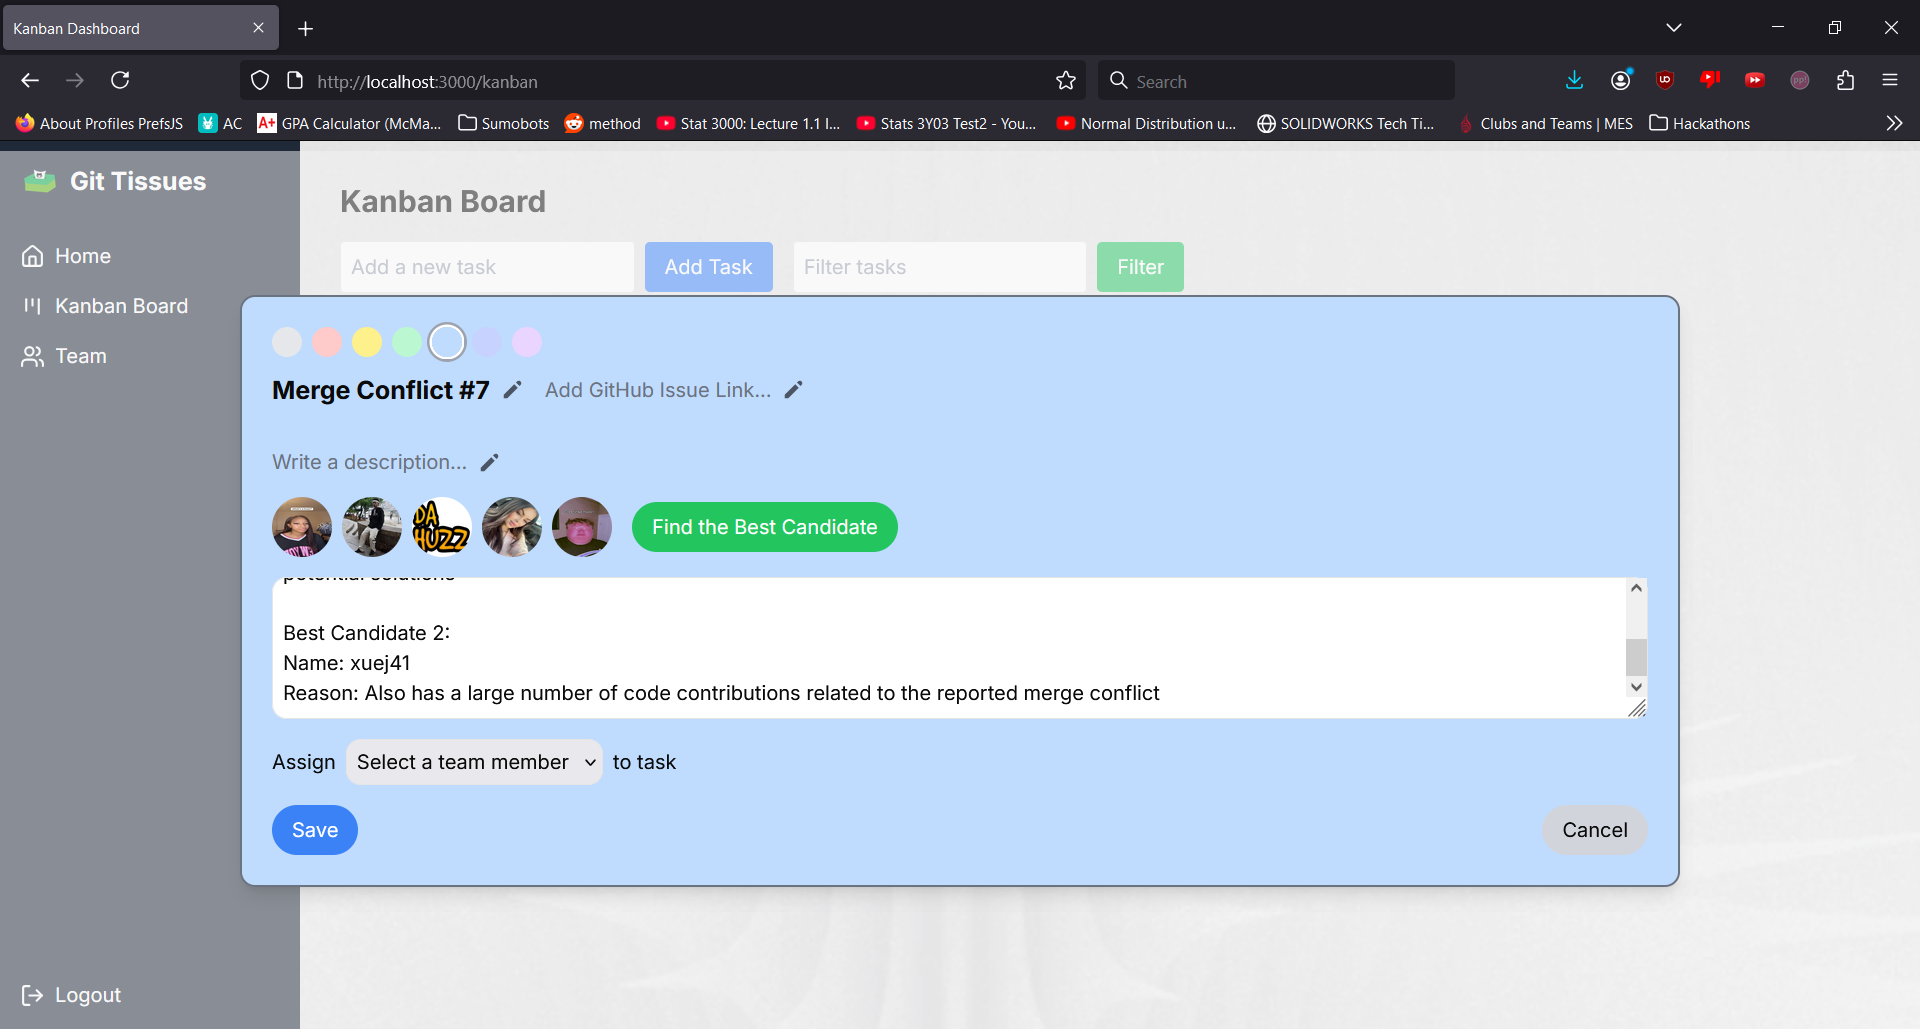Choose the green color swatch
This screenshot has height=1029, width=1920.
407,342
